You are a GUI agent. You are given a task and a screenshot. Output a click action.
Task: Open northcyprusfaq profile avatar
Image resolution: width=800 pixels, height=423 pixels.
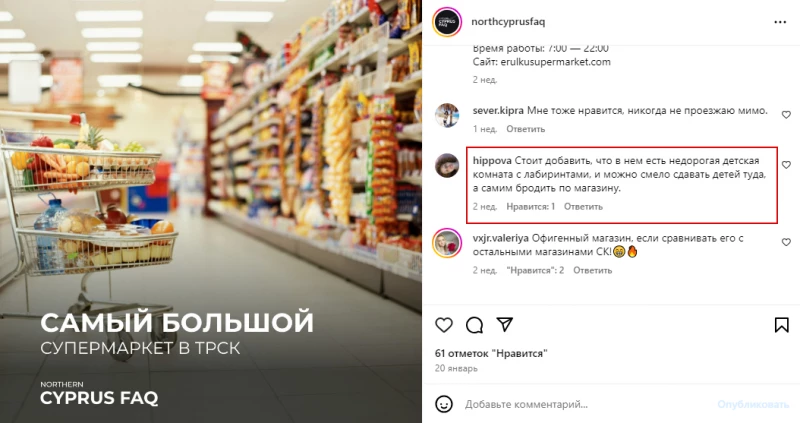[447, 22]
